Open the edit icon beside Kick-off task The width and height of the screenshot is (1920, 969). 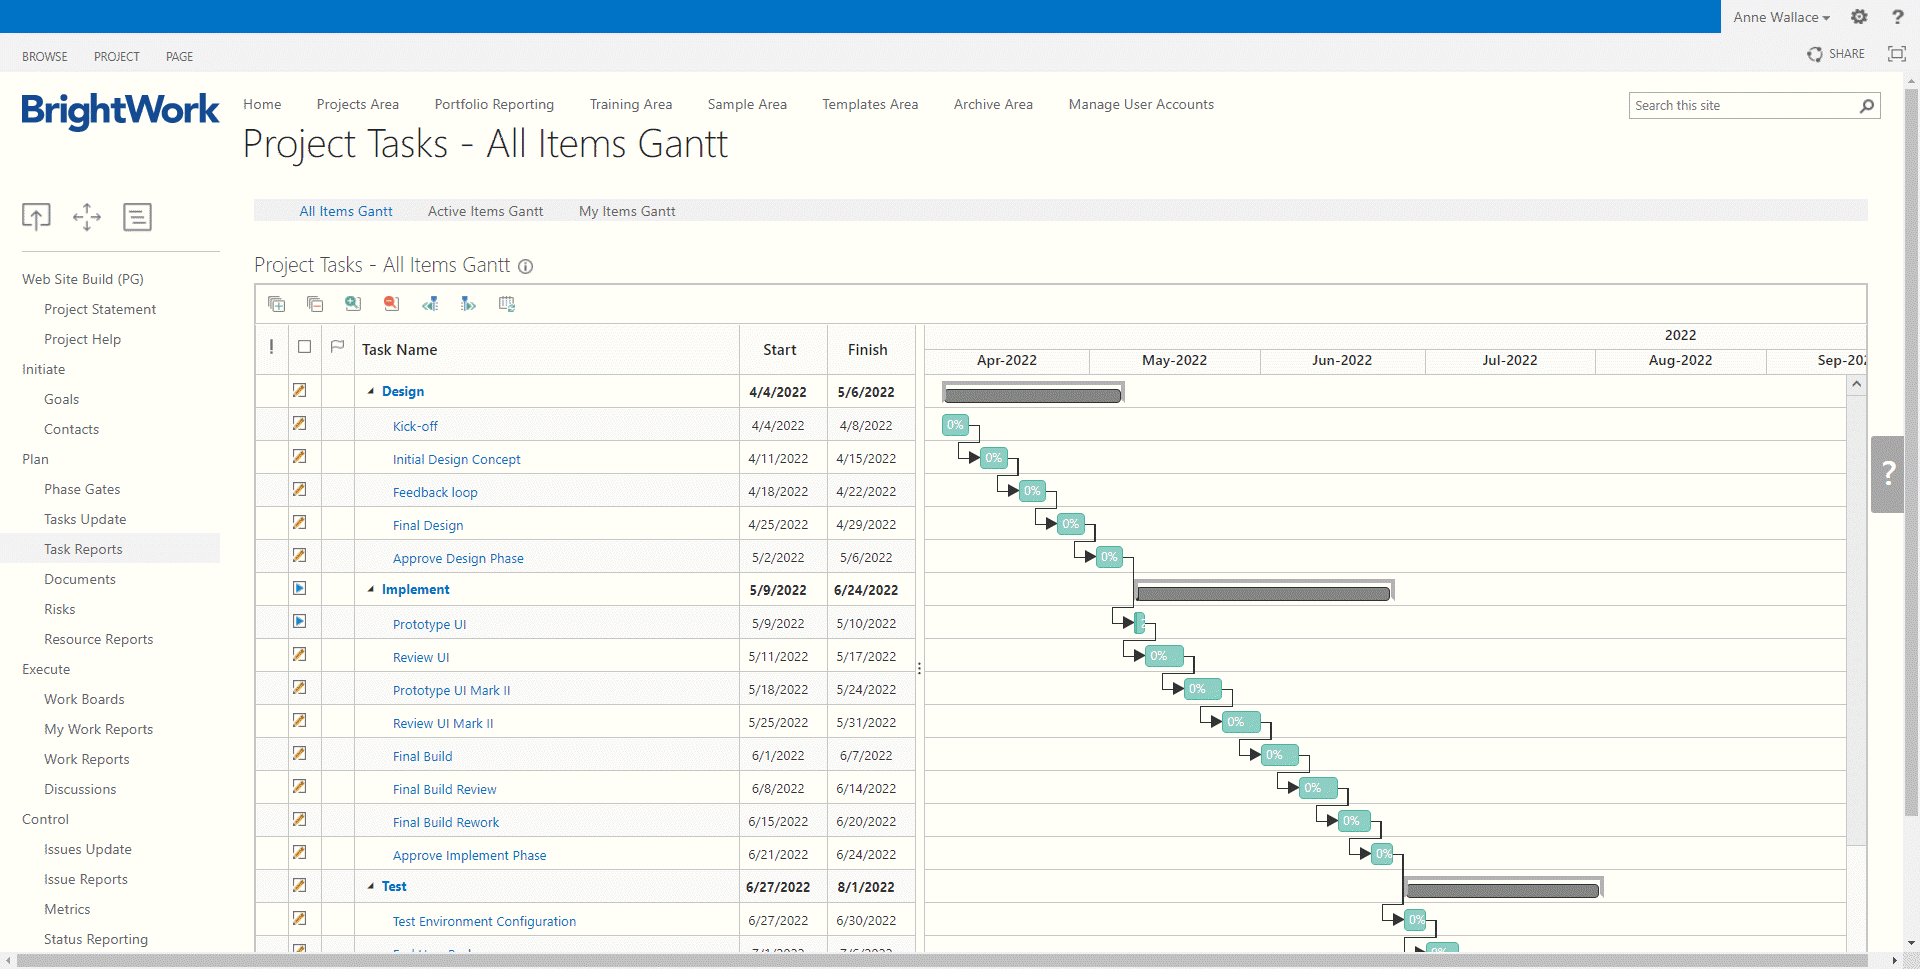pos(300,423)
